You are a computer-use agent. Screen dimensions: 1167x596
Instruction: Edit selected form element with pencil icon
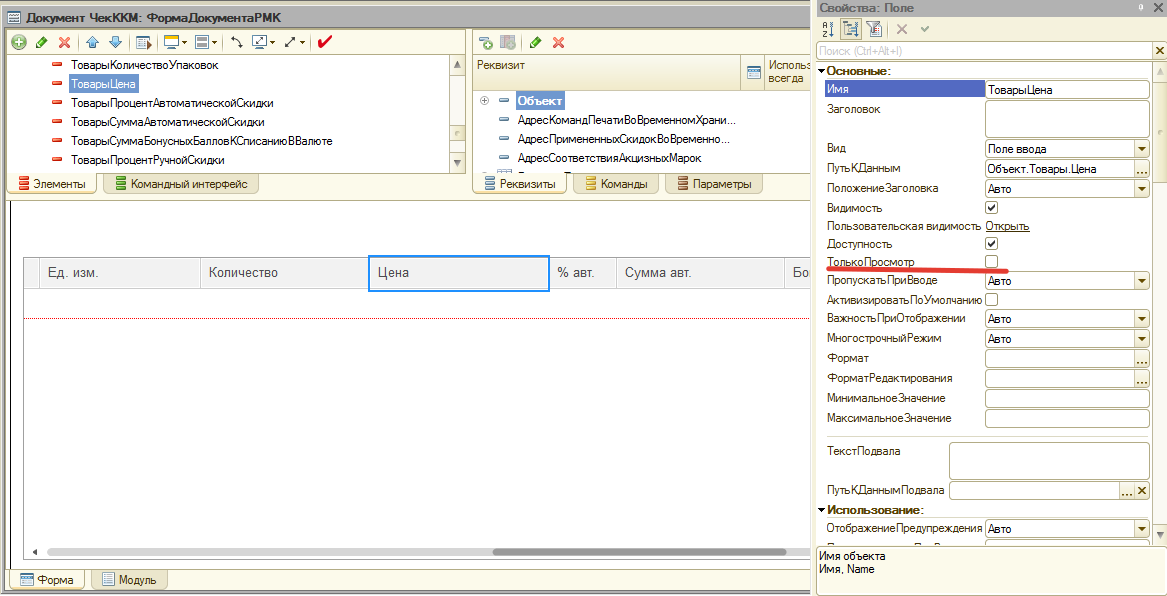pos(42,42)
